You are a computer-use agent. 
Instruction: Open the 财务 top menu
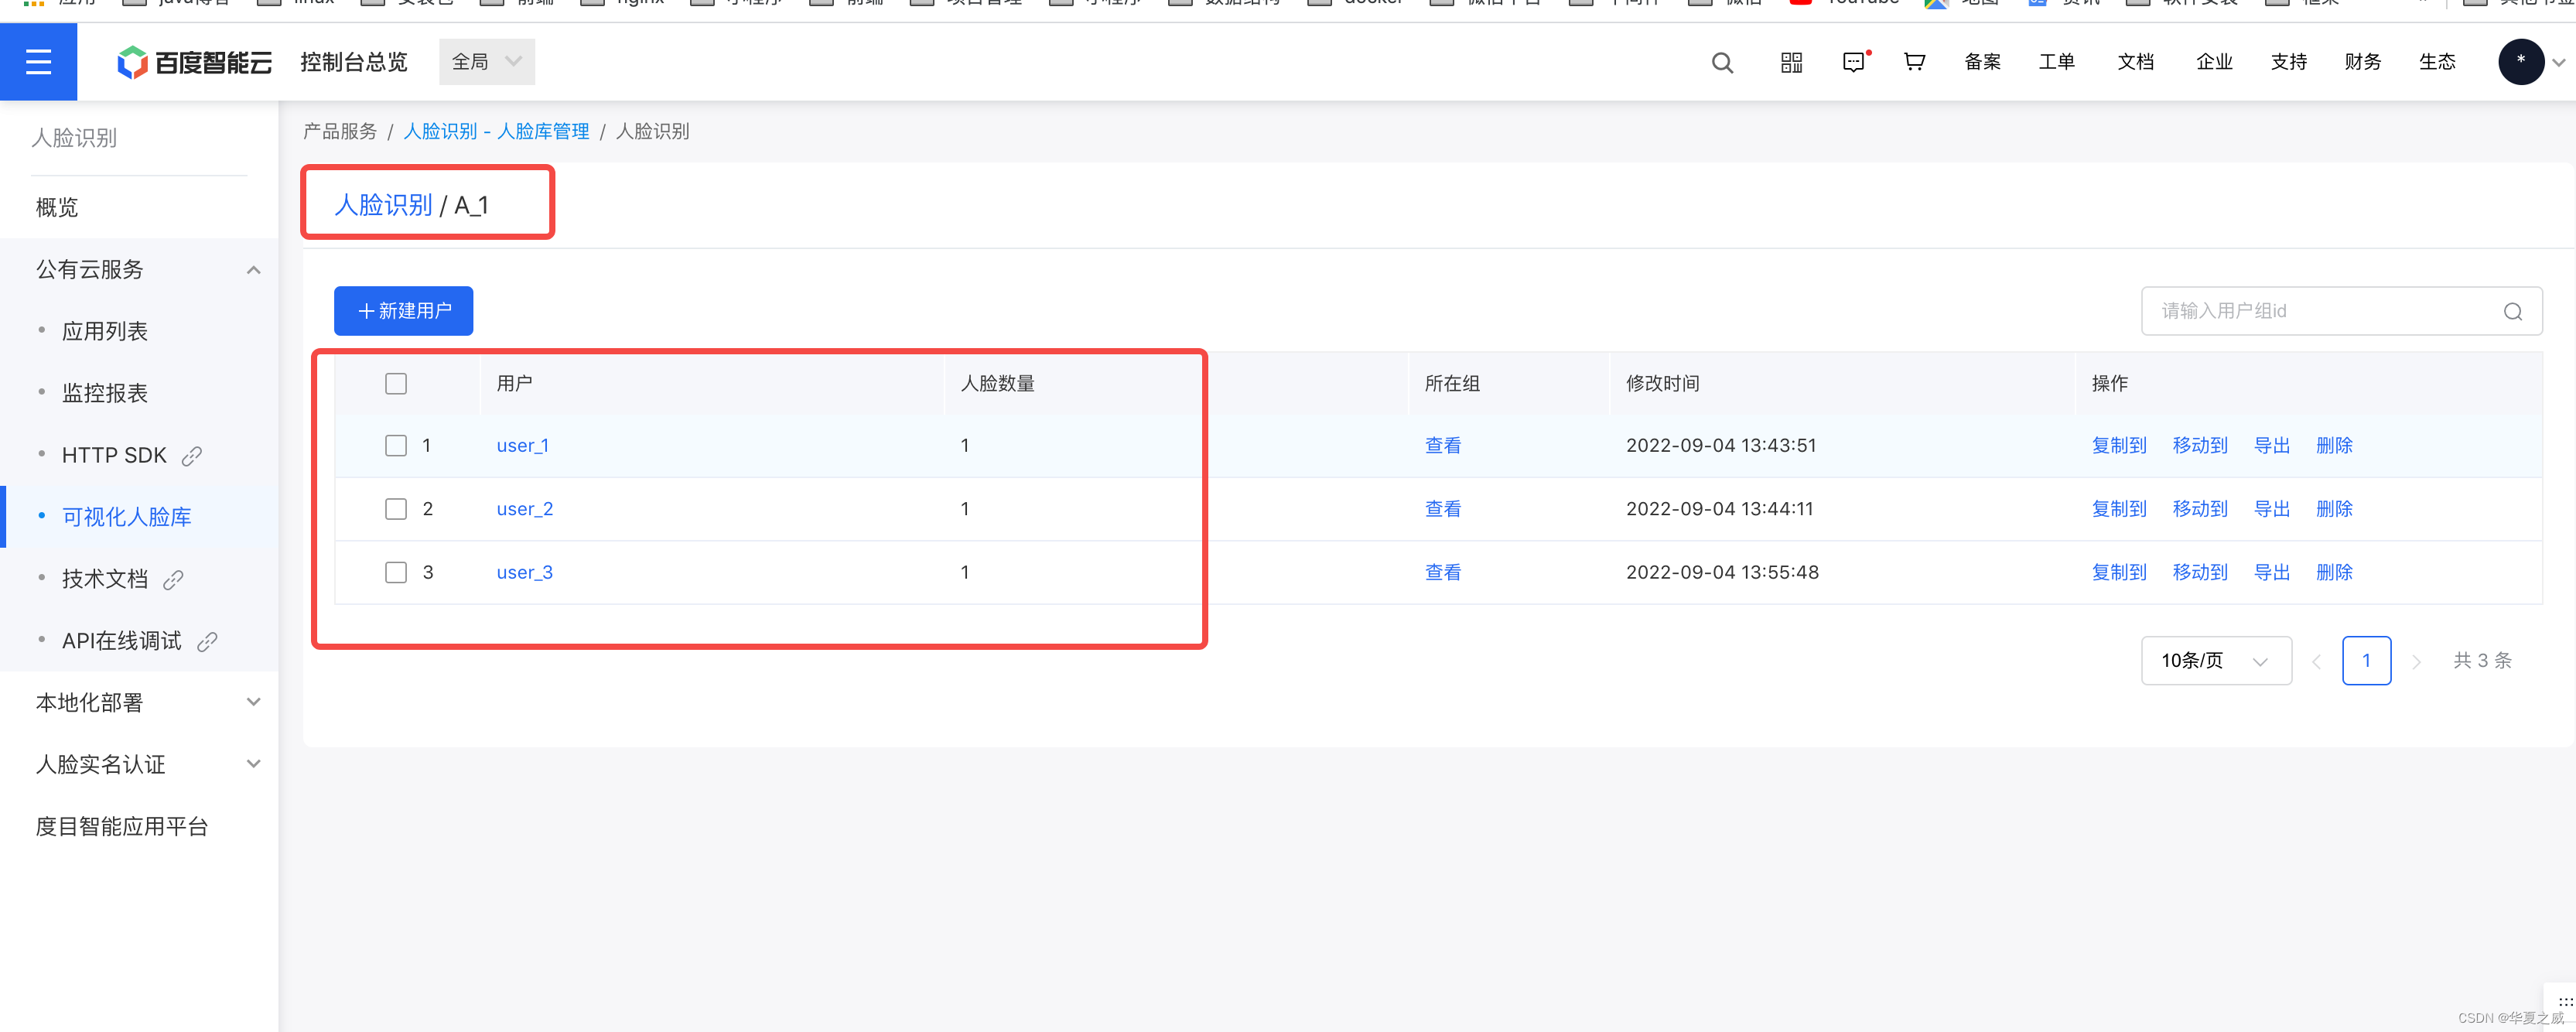(2362, 62)
